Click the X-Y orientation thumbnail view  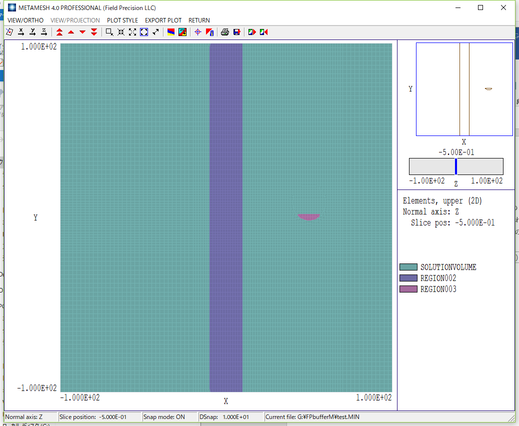coord(464,89)
